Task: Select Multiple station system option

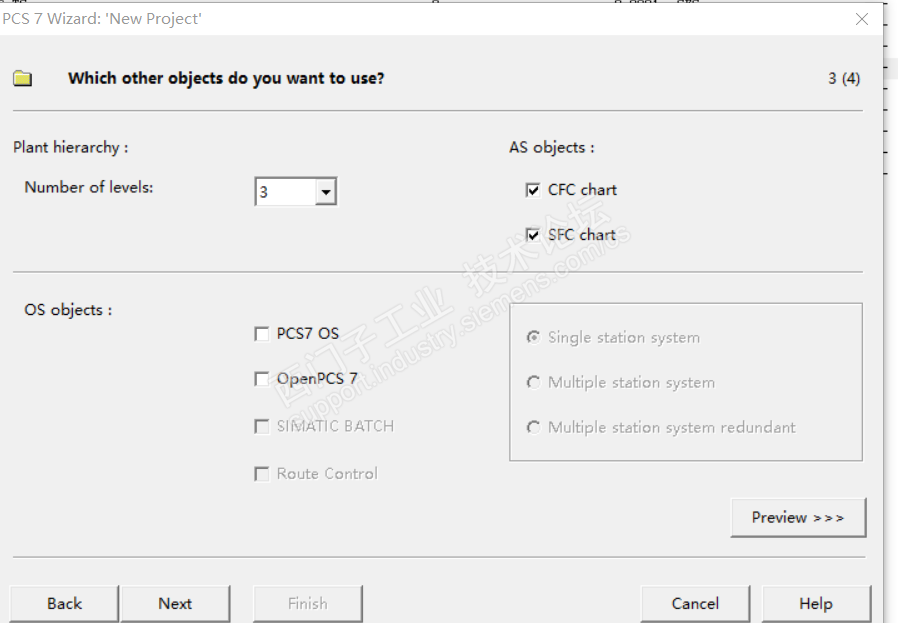Action: click(533, 383)
